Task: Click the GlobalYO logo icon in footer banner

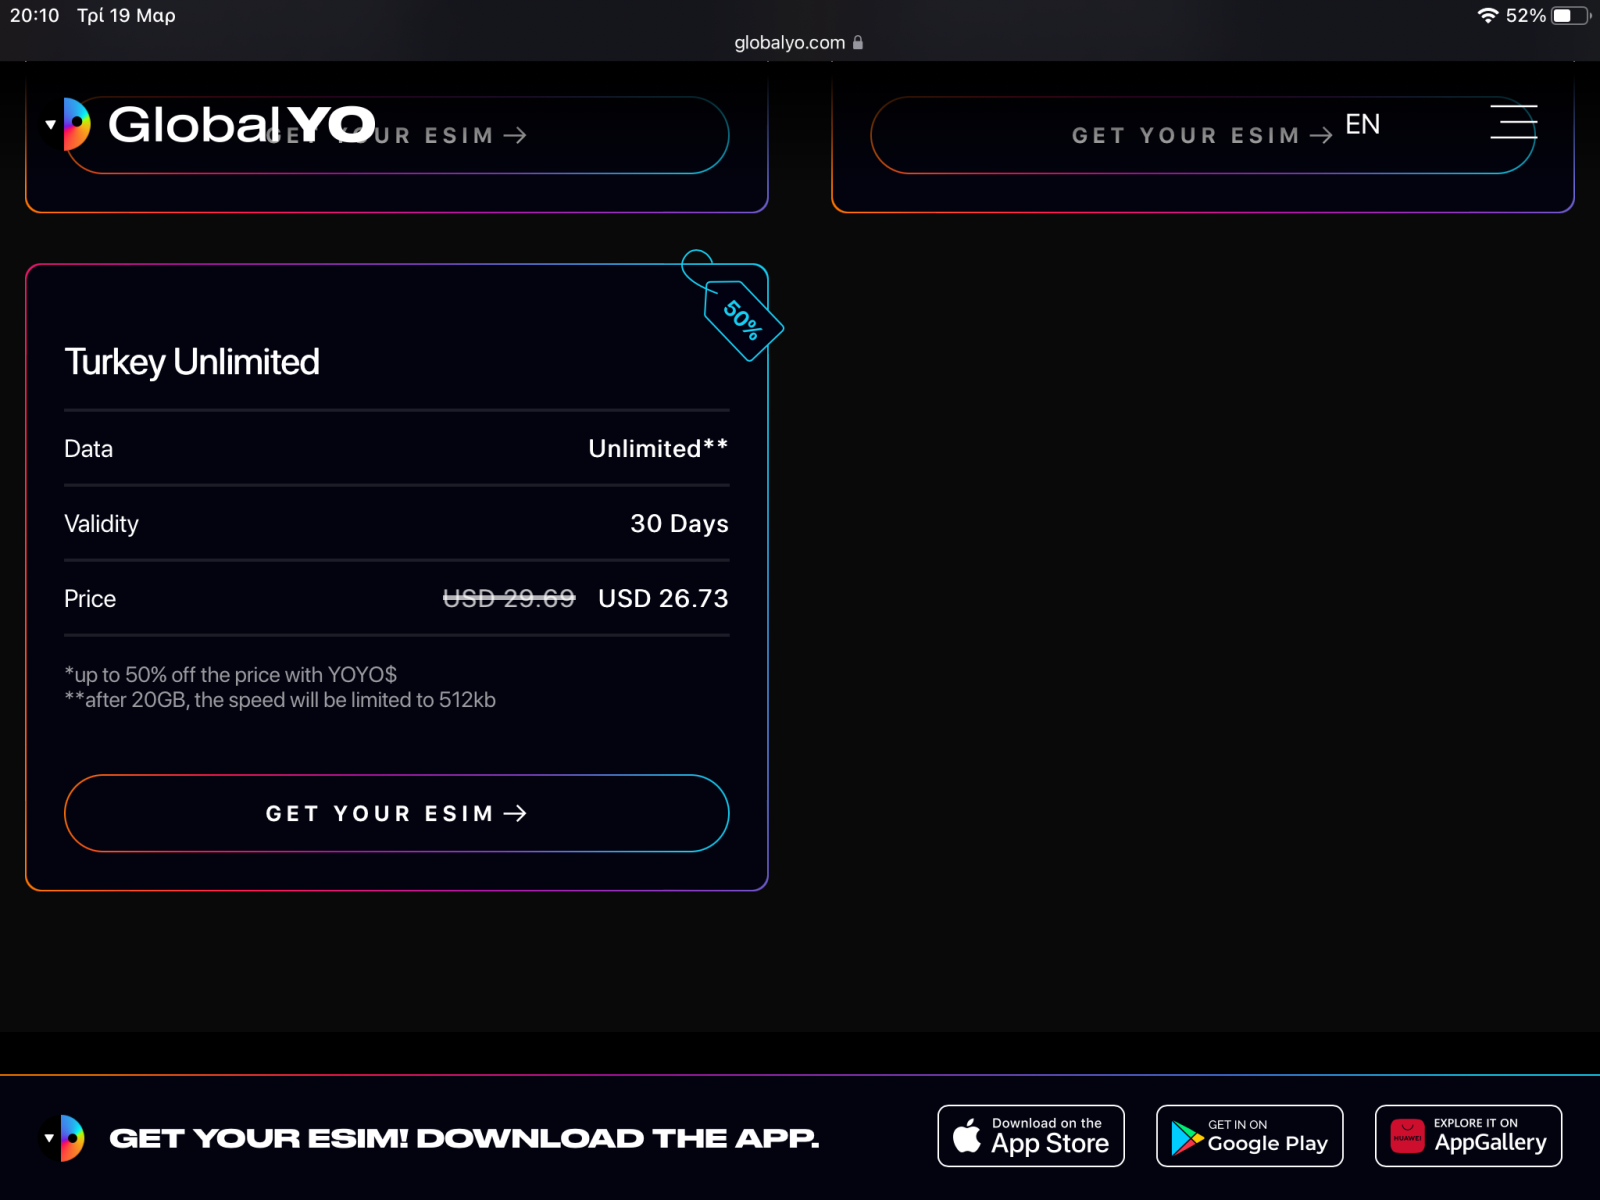Action: 62,1138
